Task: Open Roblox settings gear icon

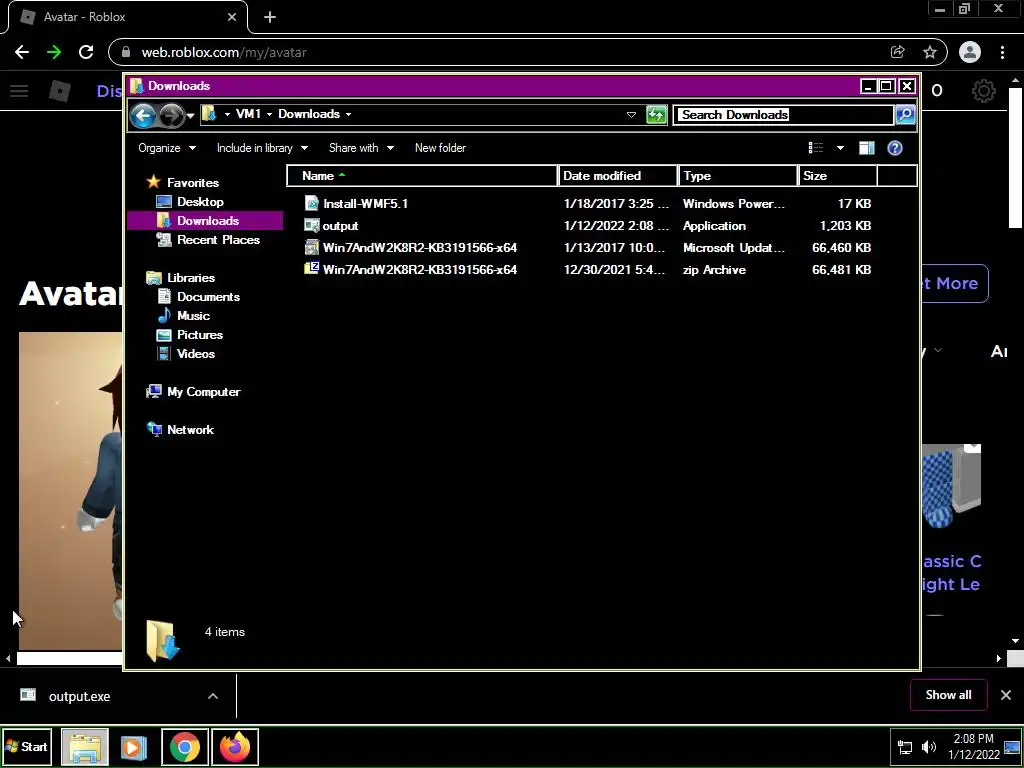Action: pos(984,91)
